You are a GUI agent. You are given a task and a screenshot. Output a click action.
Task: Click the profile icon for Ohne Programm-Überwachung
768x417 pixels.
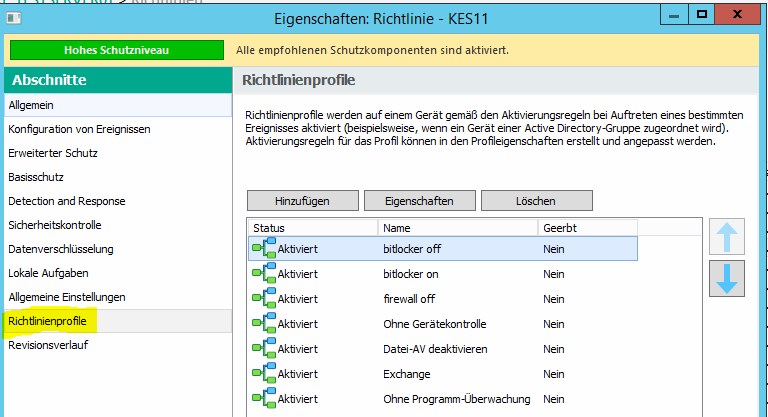tap(264, 398)
